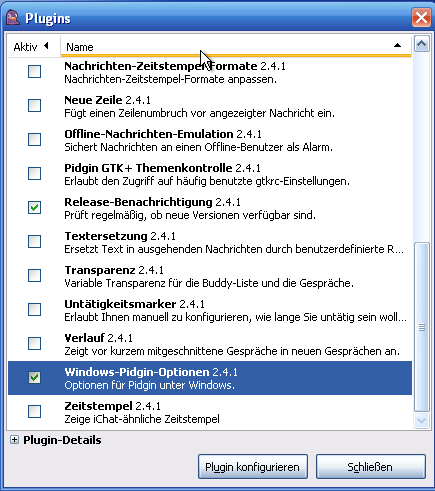The height and width of the screenshot is (491, 435).
Task: Click the arrow beside the Aktiv column
Action: tap(46, 46)
